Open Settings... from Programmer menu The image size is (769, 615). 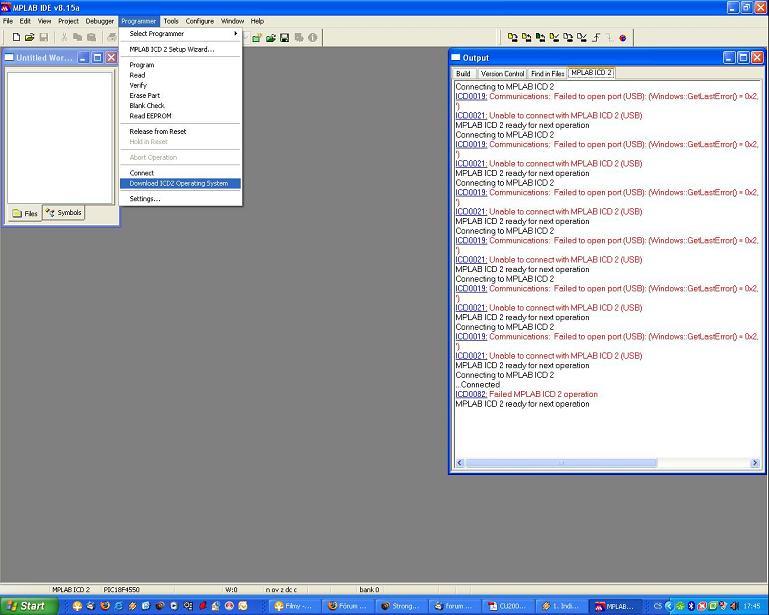point(180,199)
